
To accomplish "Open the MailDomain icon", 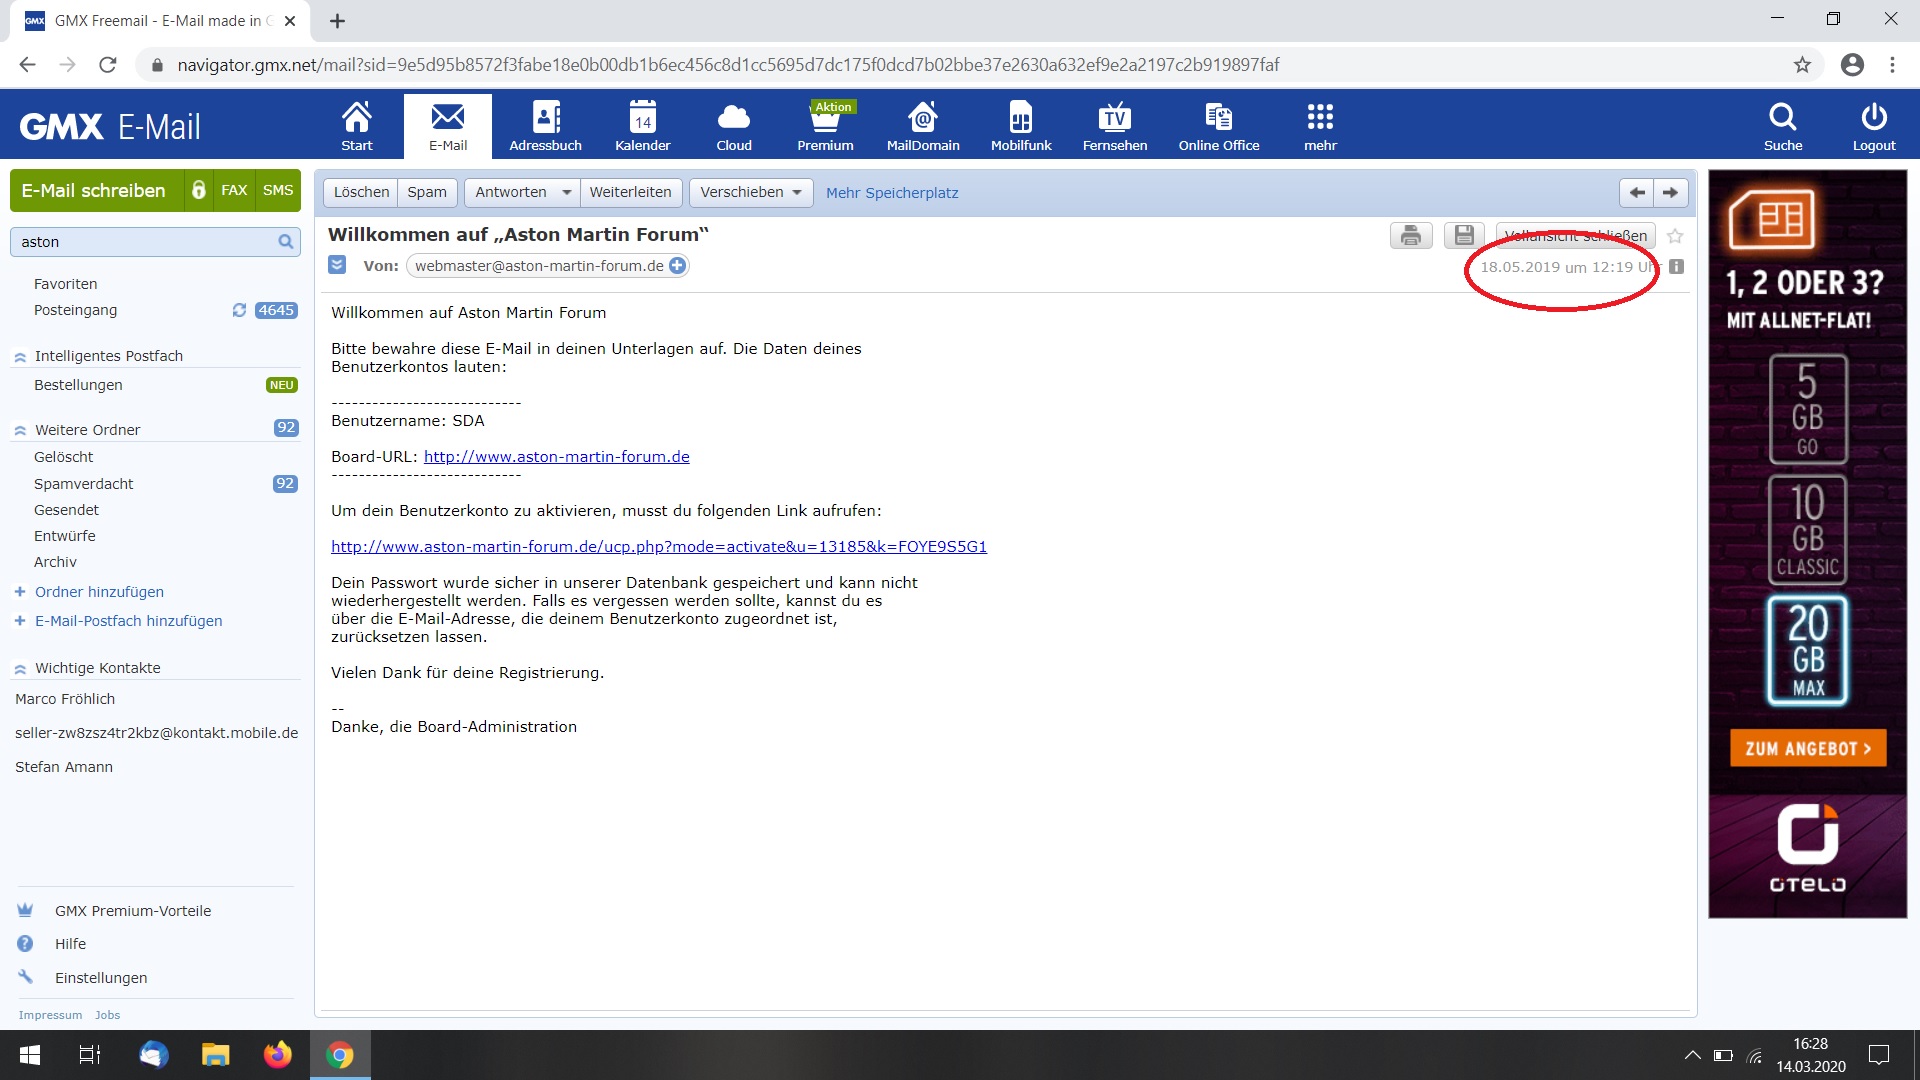I will click(922, 126).
